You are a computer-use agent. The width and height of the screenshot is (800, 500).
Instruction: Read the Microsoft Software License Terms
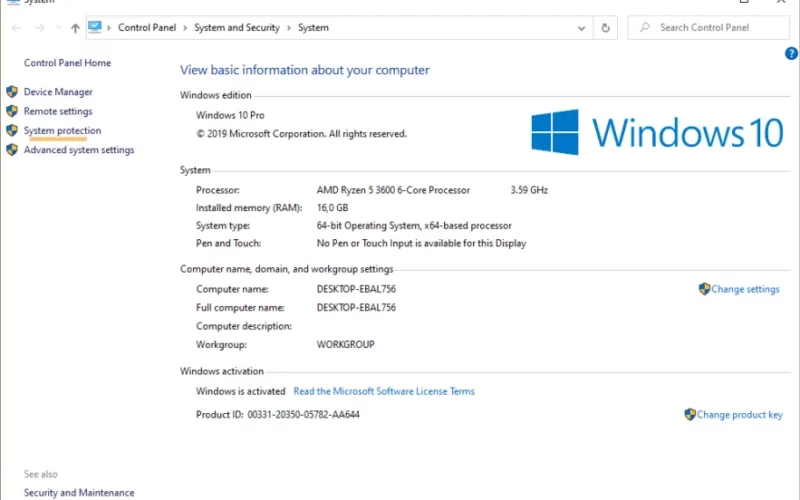[x=384, y=391]
